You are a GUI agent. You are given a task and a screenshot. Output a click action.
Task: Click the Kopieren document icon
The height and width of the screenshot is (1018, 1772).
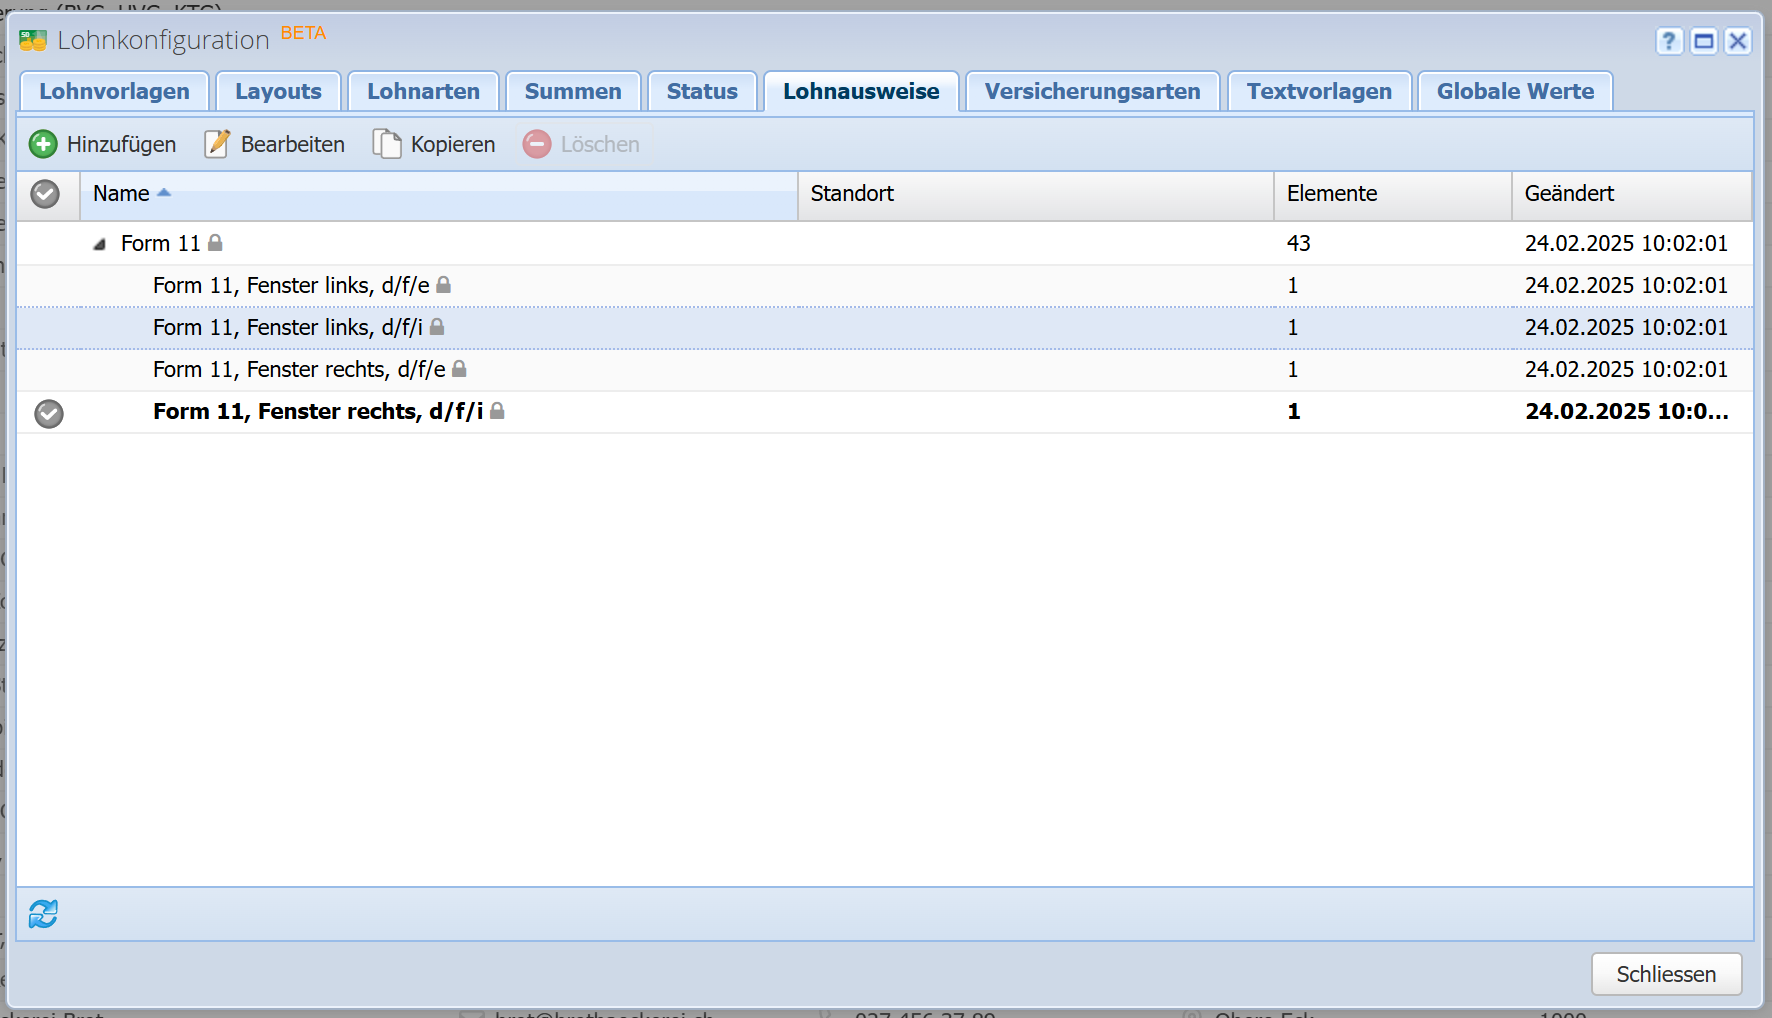(387, 144)
